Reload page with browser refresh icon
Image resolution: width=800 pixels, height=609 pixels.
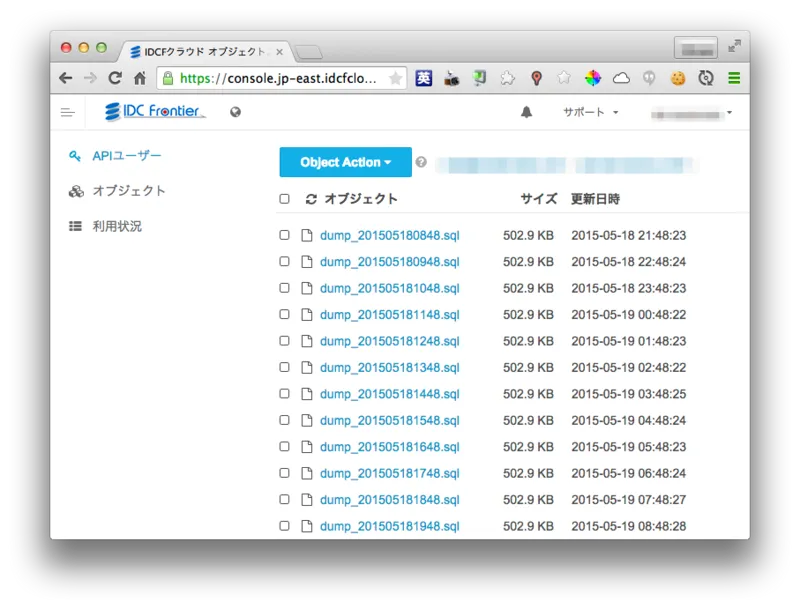(x=115, y=78)
